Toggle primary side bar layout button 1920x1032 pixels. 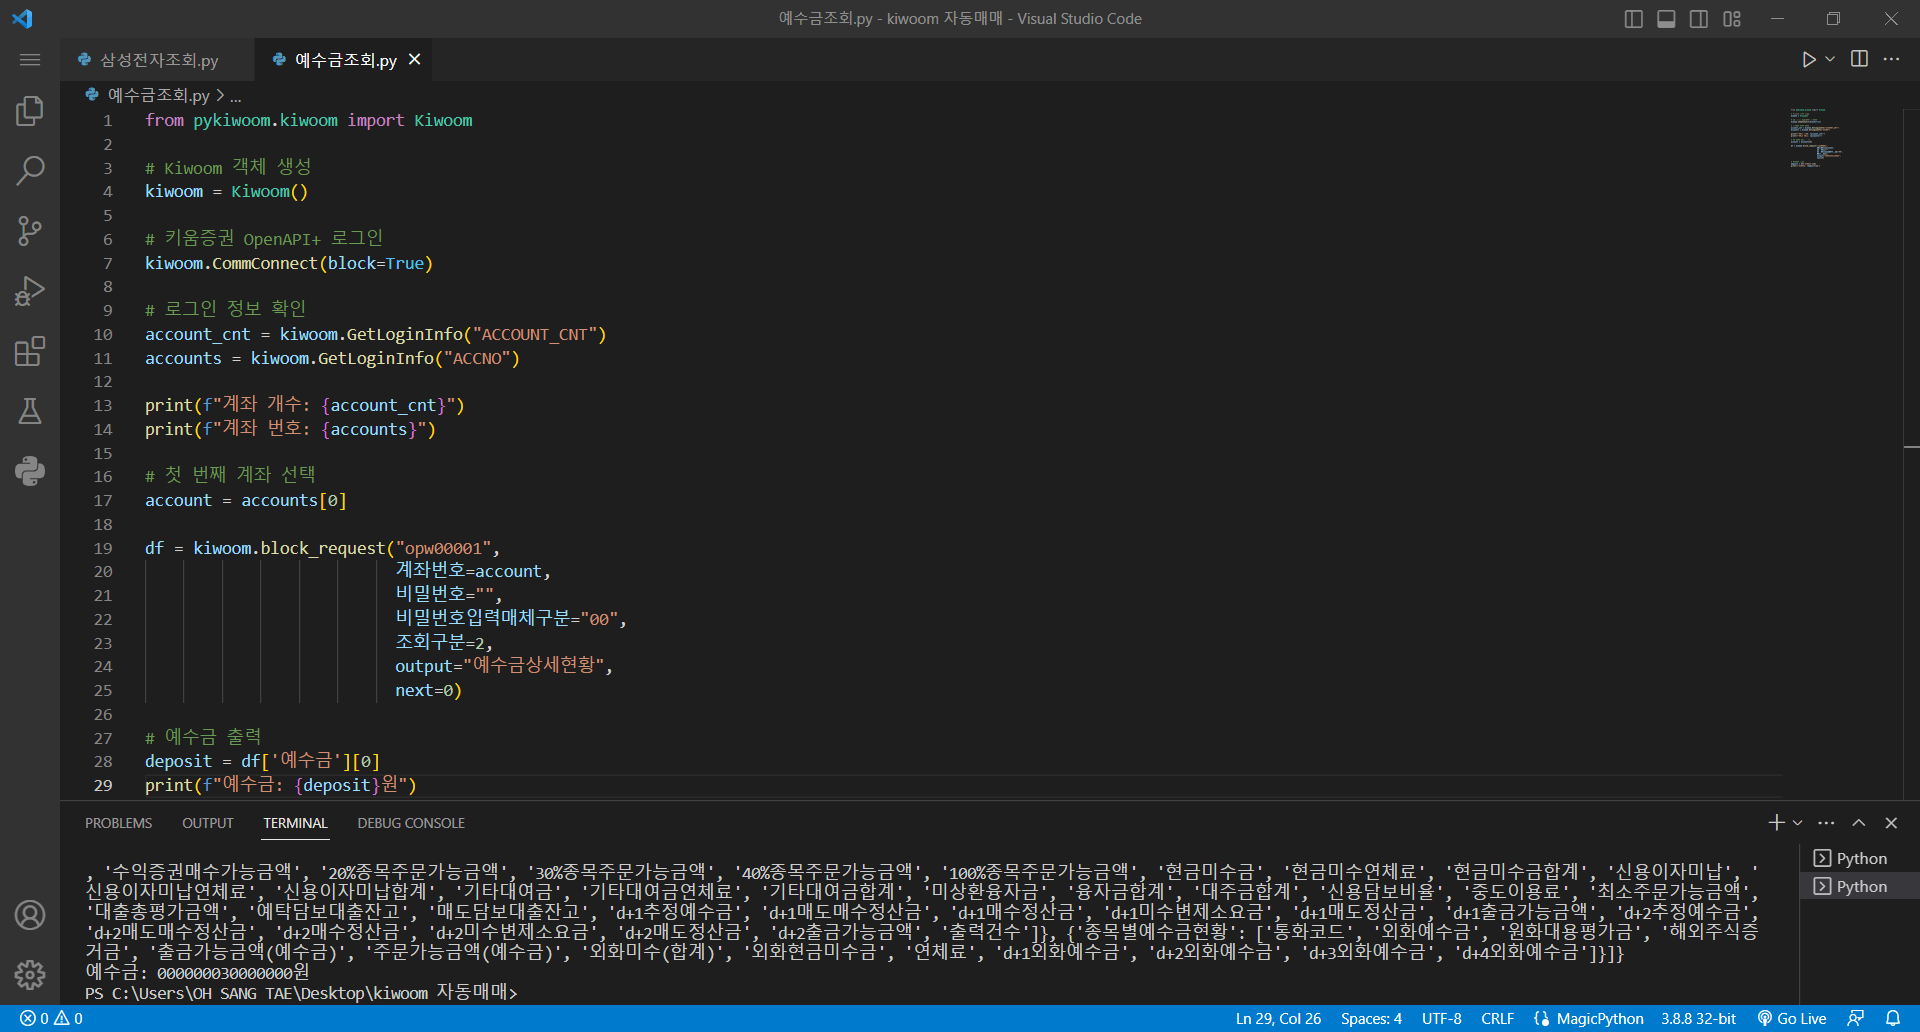pyautogui.click(x=1634, y=19)
